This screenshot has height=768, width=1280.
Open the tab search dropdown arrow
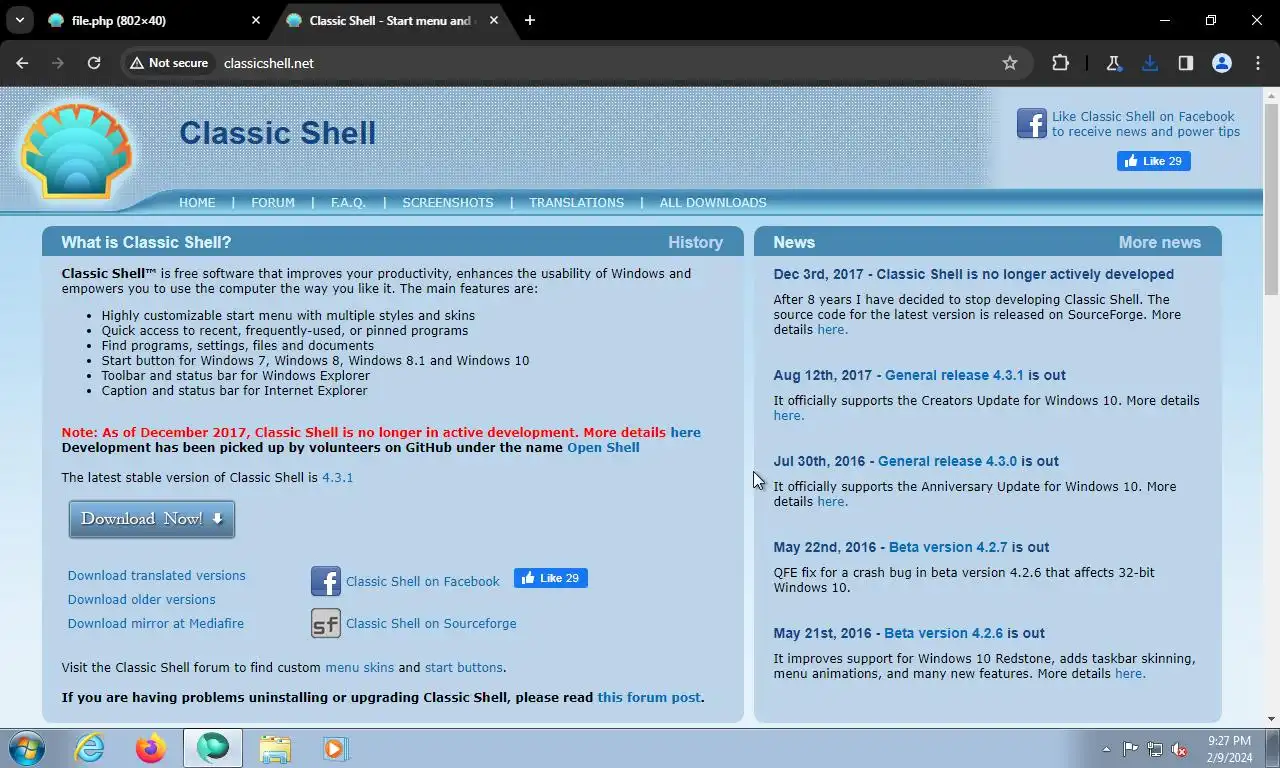(x=19, y=20)
